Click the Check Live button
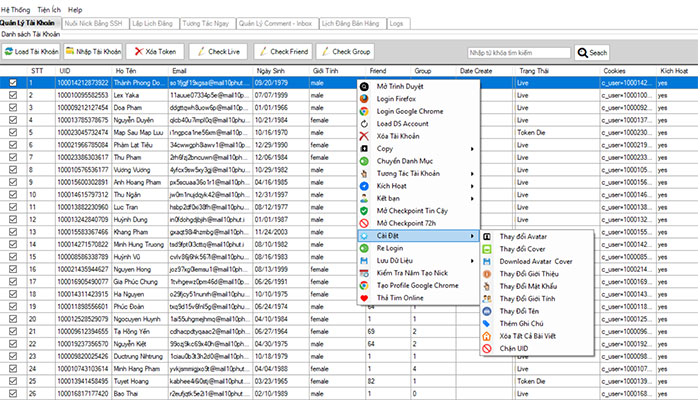The height and width of the screenshot is (400, 700). point(218,52)
